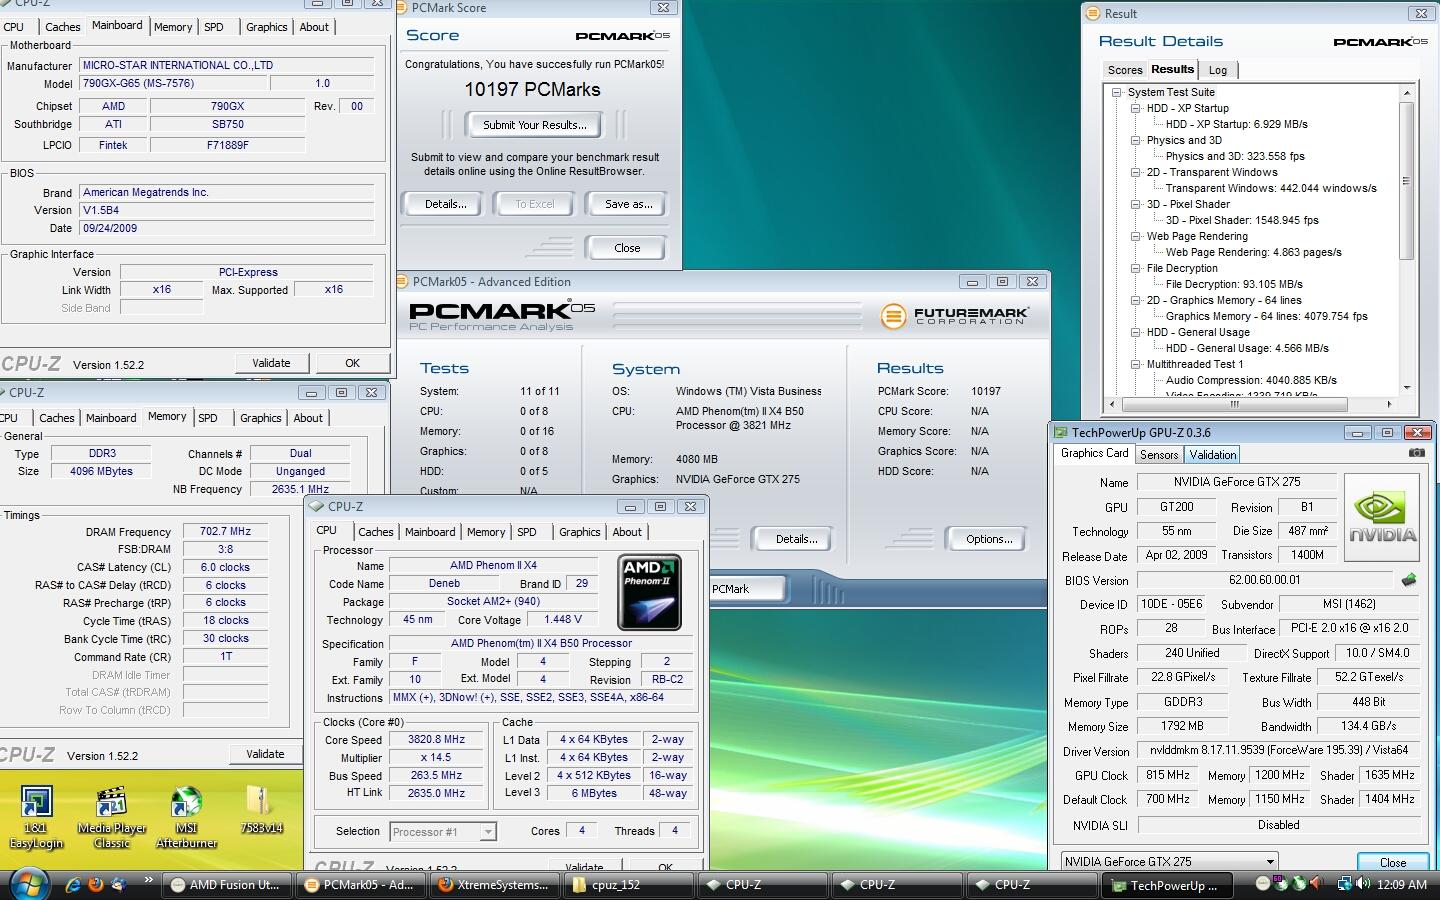Minimize the PCMark05 Advanced Edition window
This screenshot has height=900, width=1440.
[x=971, y=282]
